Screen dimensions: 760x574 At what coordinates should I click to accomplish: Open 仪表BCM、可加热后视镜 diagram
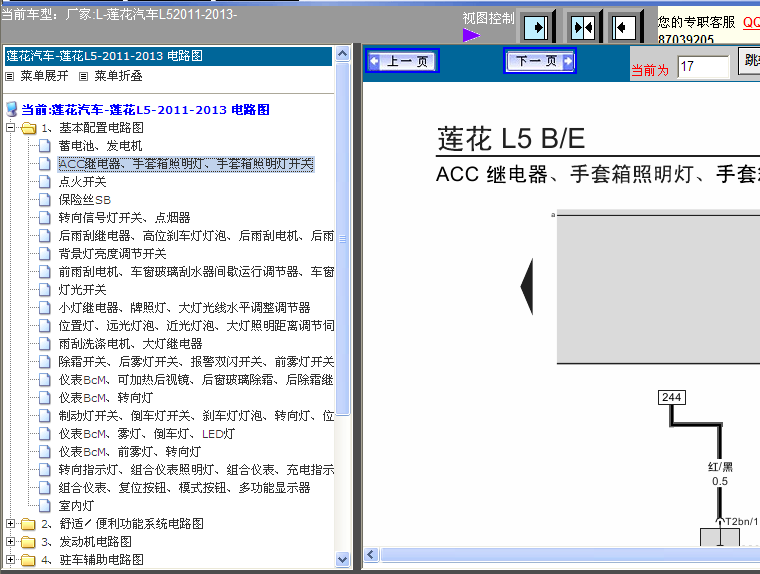click(196, 380)
